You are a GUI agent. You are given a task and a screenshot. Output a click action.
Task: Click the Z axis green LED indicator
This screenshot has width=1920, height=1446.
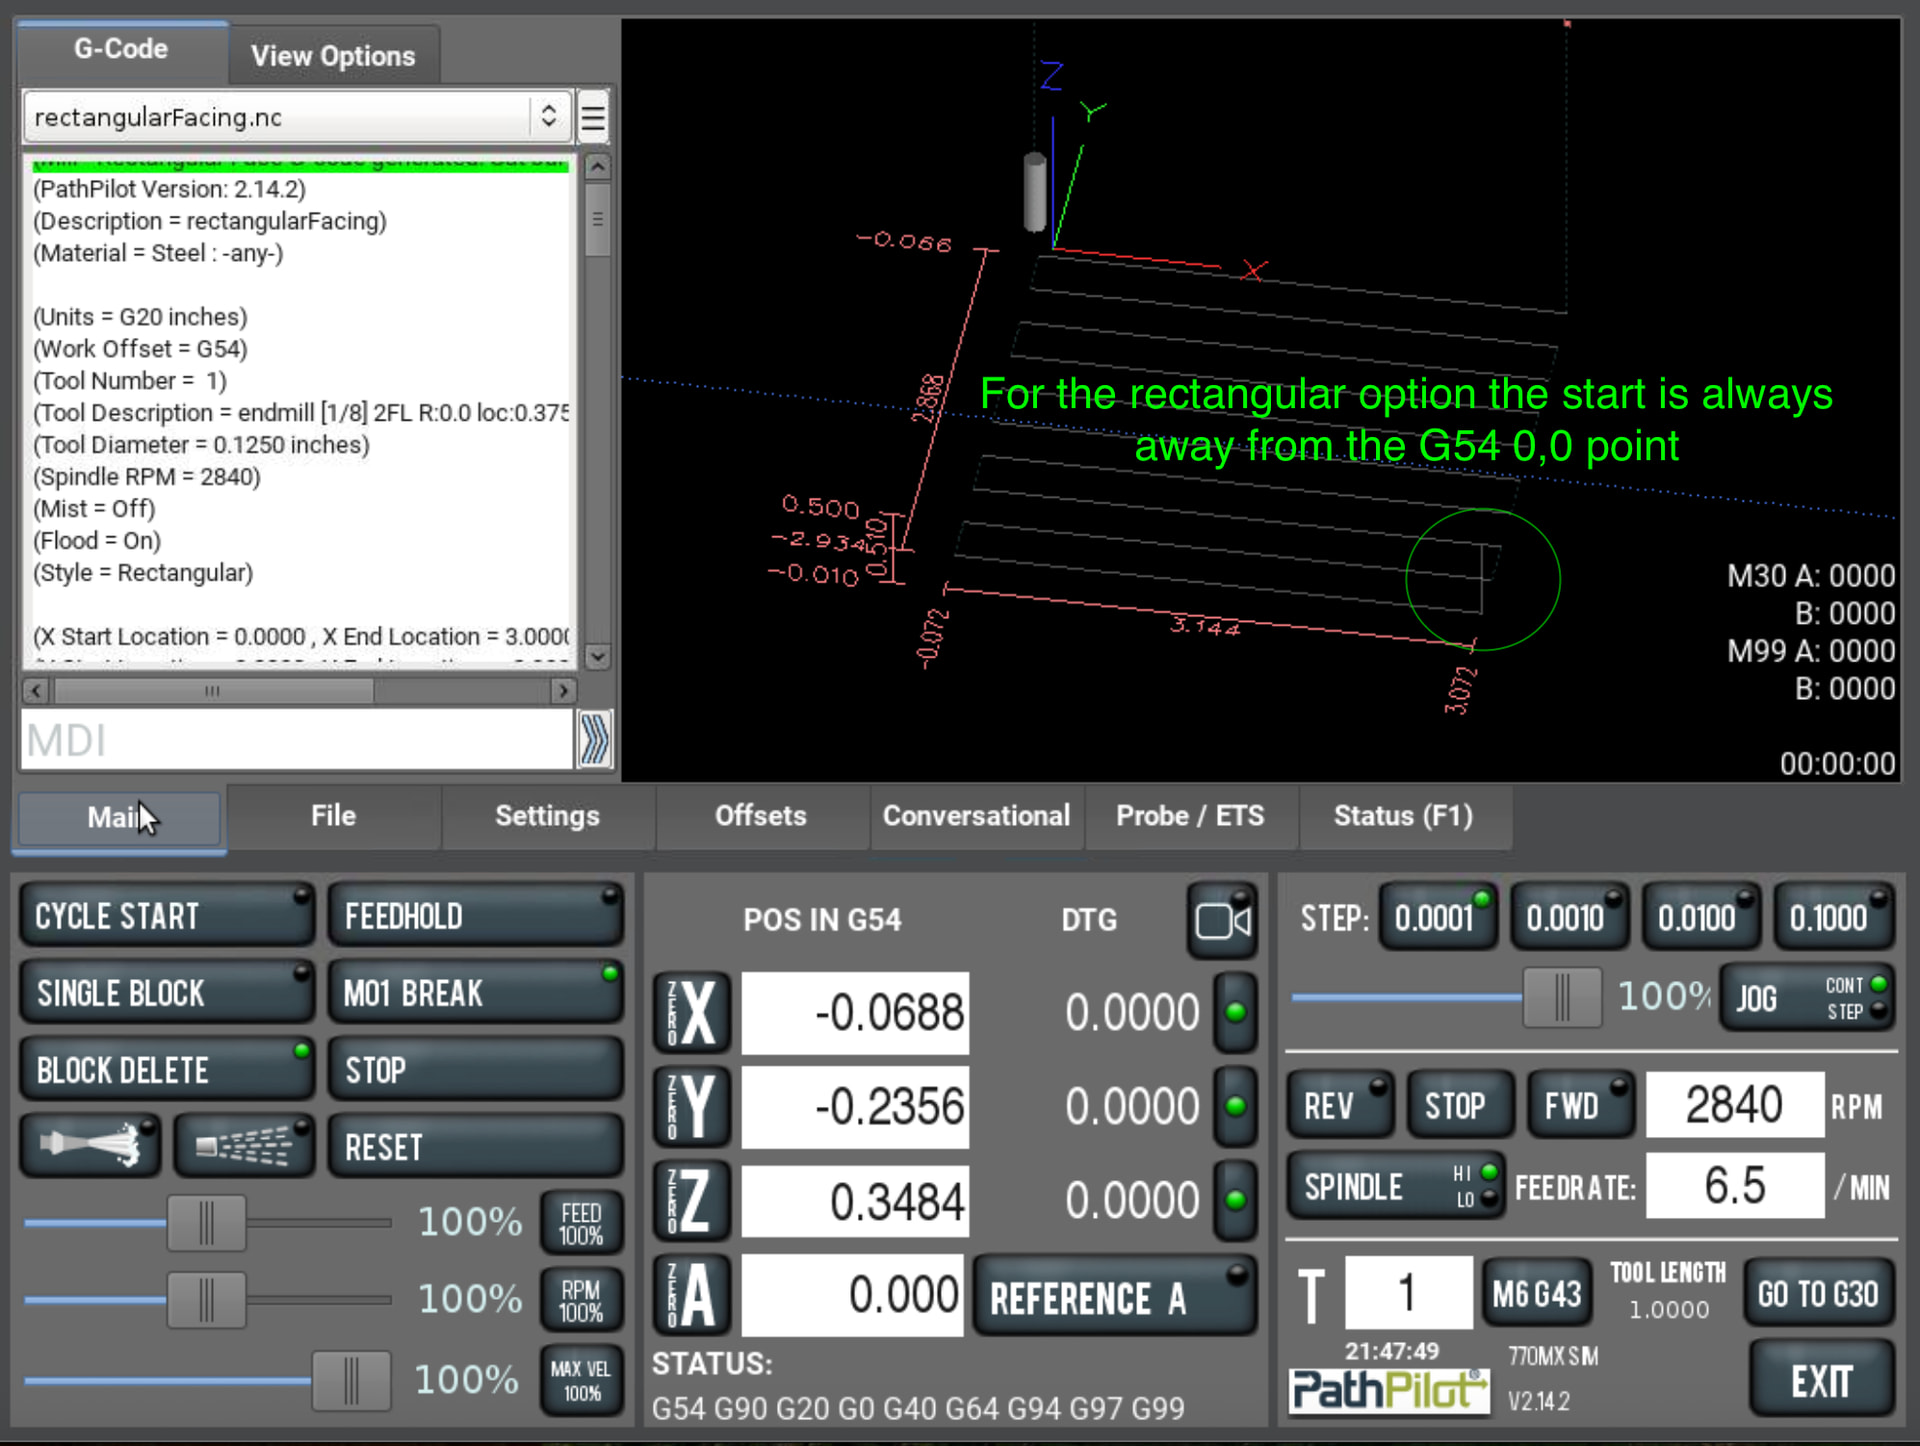coord(1236,1200)
